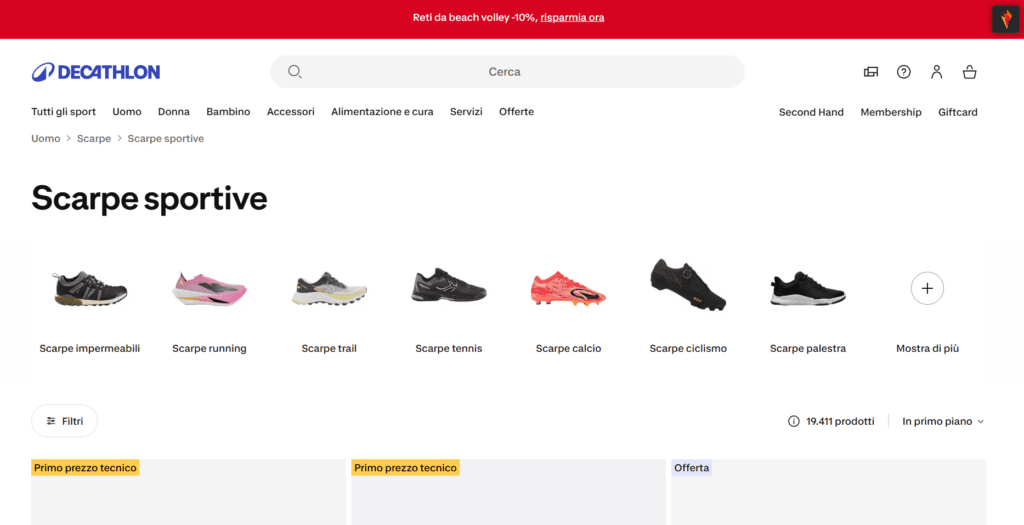Open the Second Hand link
The image size is (1024, 525).
(811, 112)
